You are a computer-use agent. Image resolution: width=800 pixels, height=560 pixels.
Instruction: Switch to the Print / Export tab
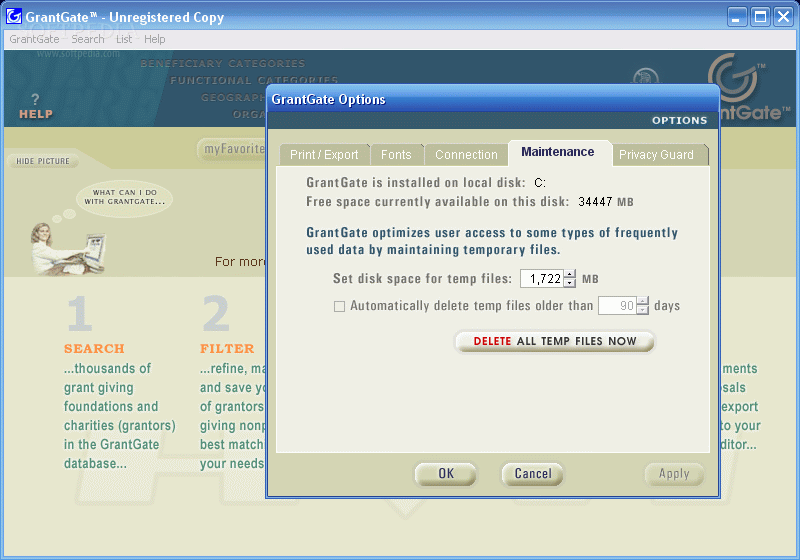324,155
